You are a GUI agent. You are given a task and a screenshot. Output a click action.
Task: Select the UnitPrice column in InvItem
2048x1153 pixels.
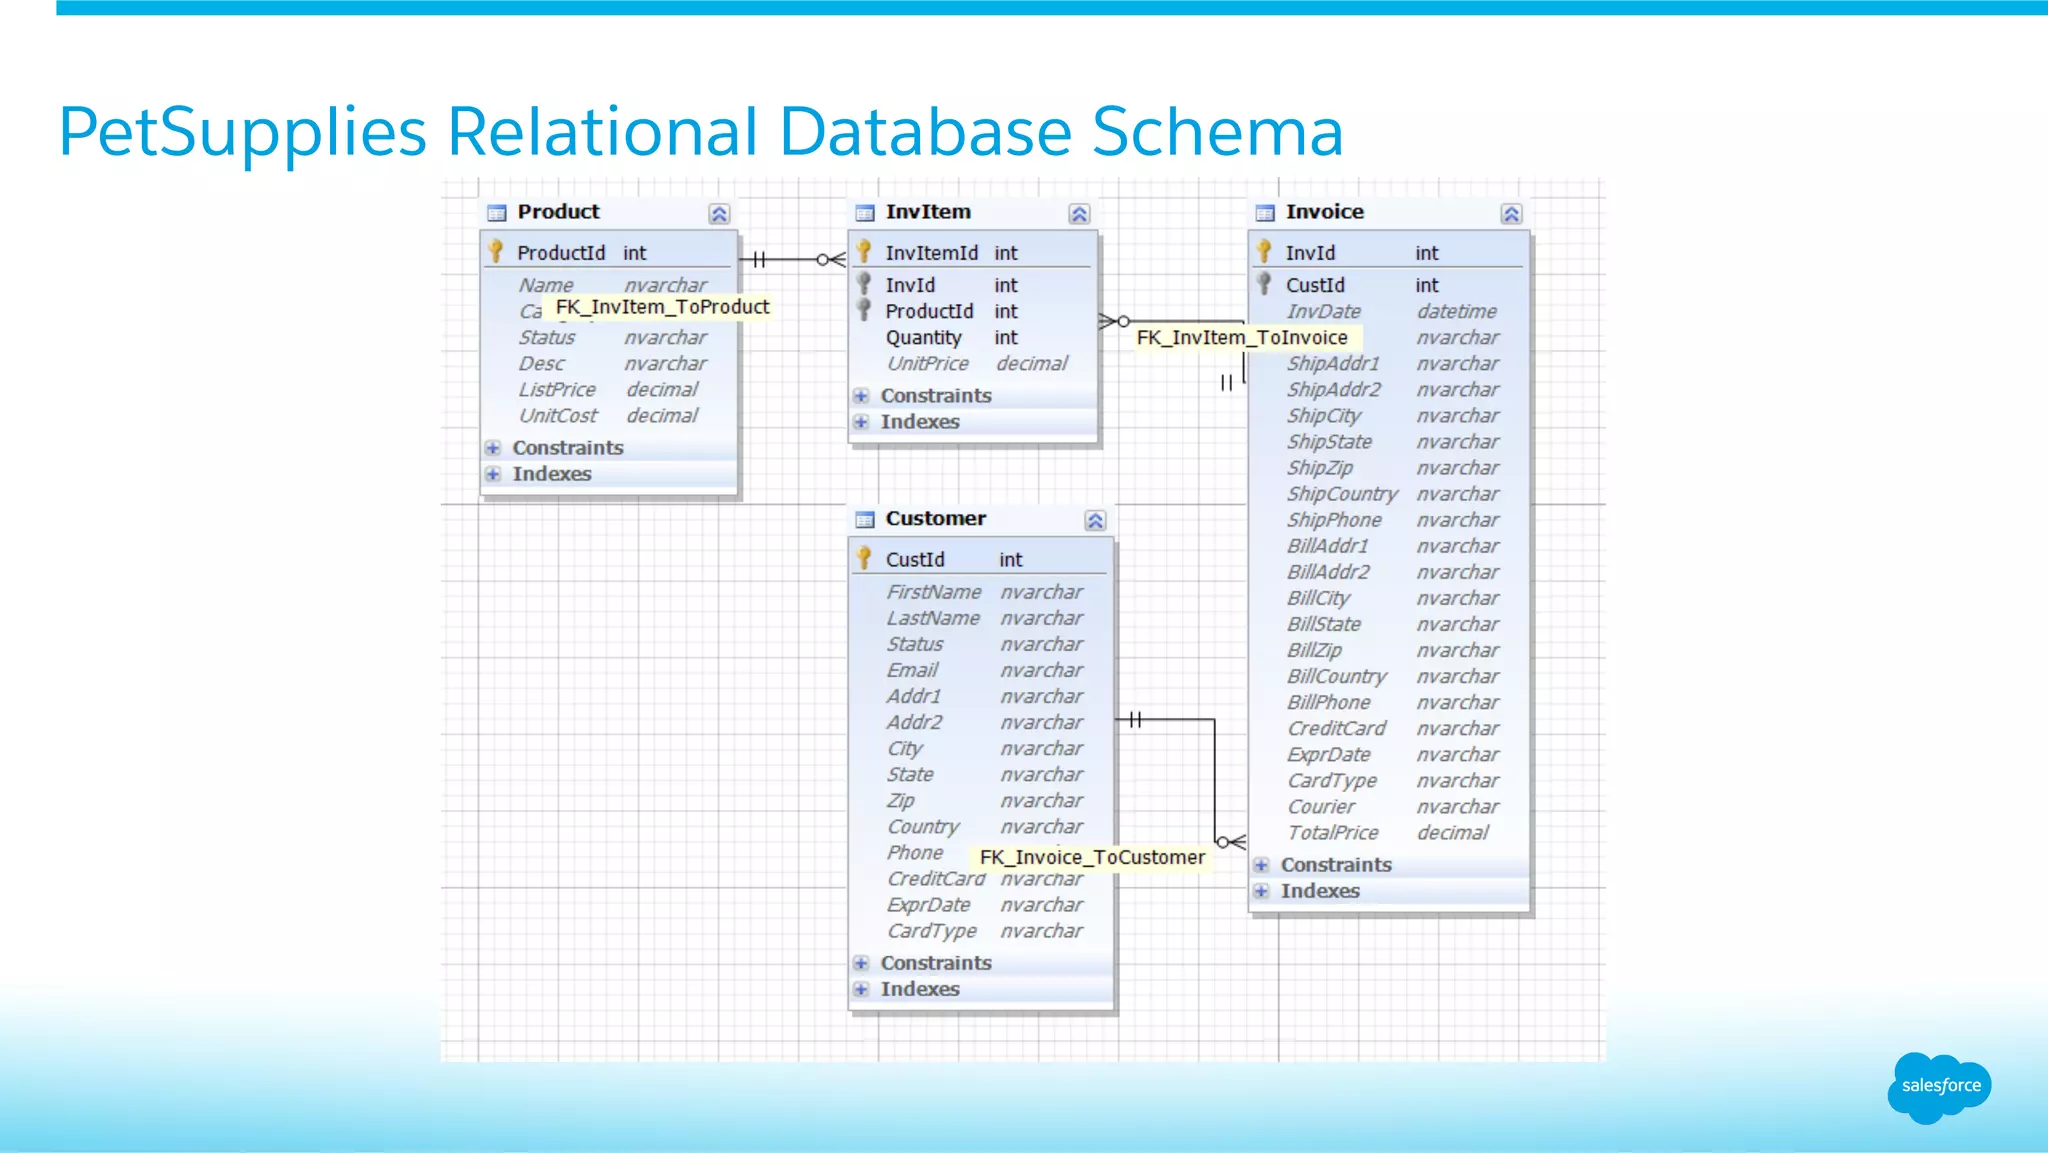click(x=972, y=364)
